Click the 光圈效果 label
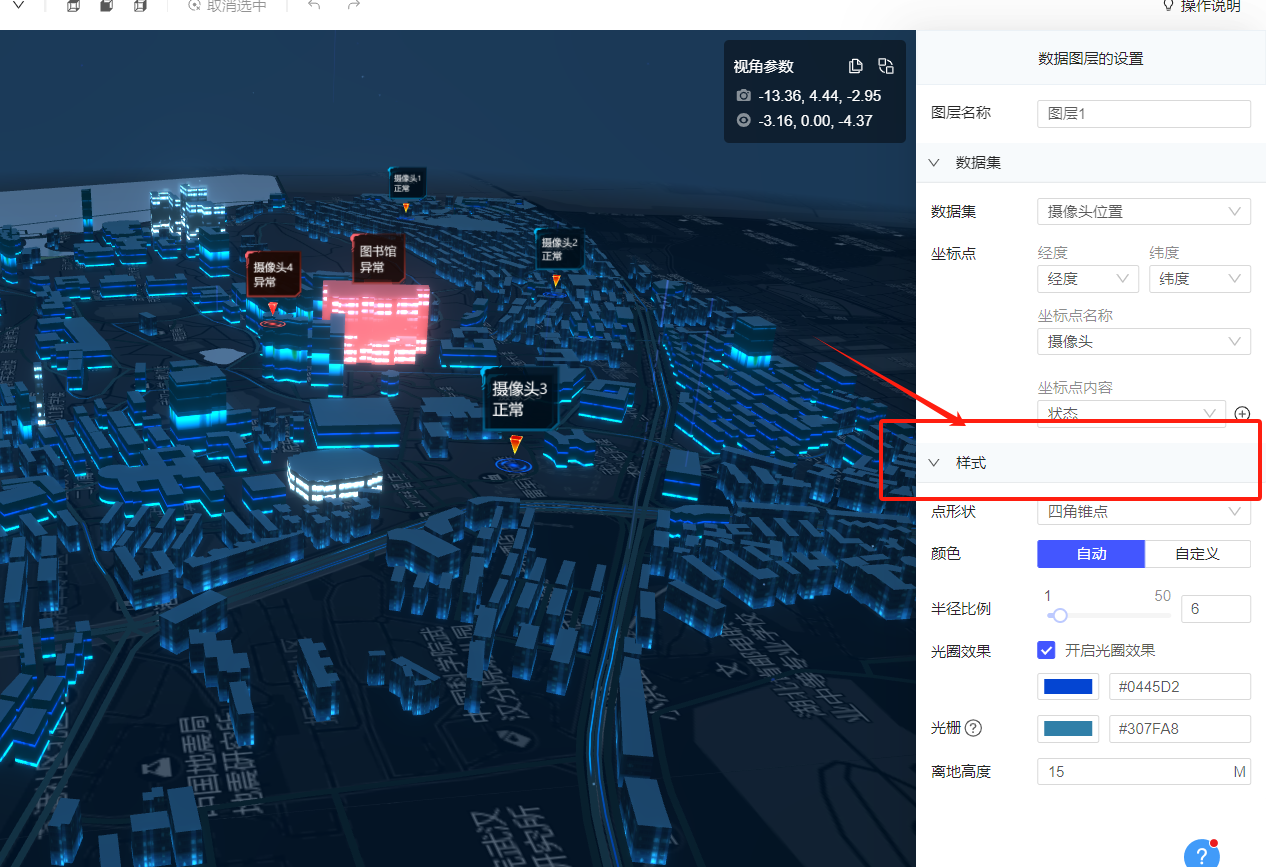 (x=961, y=651)
